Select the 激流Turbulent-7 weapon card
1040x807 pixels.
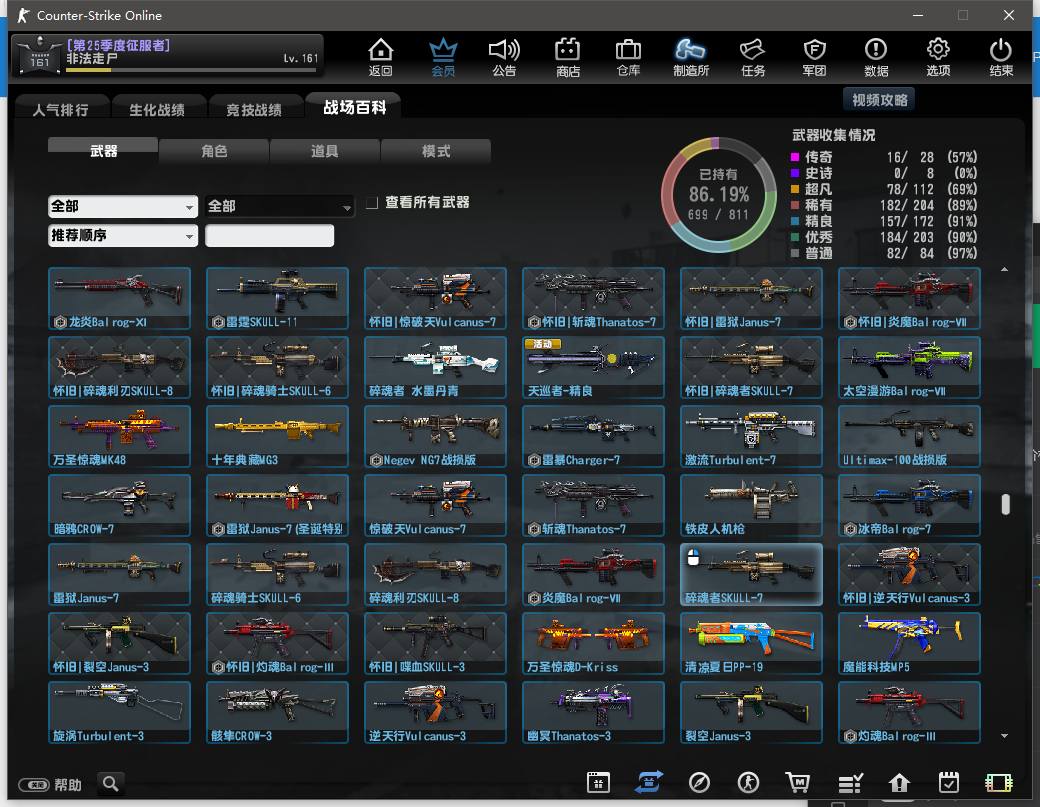pos(751,436)
